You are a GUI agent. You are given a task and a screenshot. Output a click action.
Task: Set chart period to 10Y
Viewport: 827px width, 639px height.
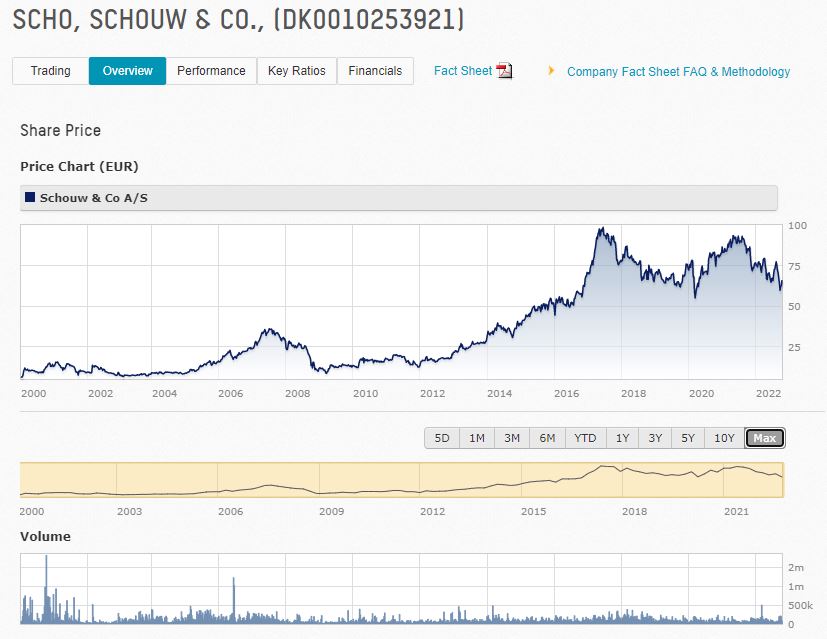[x=724, y=438]
